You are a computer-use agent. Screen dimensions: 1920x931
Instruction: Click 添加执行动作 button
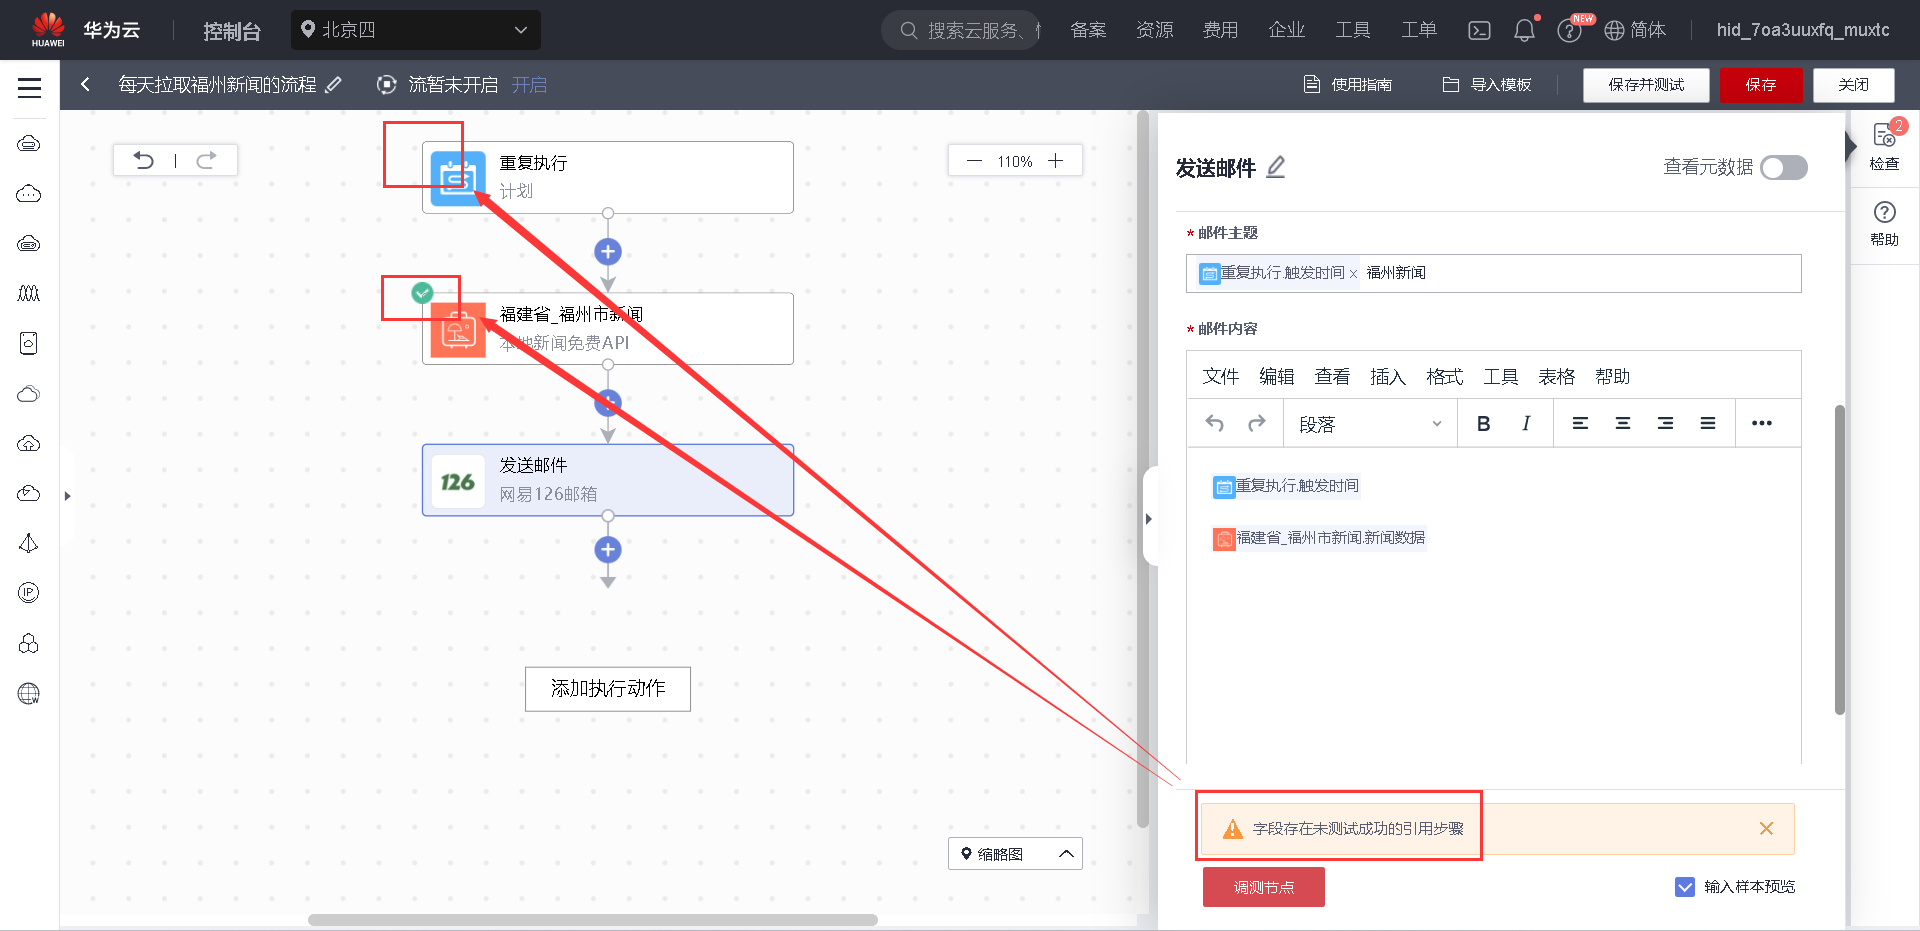pyautogui.click(x=608, y=689)
